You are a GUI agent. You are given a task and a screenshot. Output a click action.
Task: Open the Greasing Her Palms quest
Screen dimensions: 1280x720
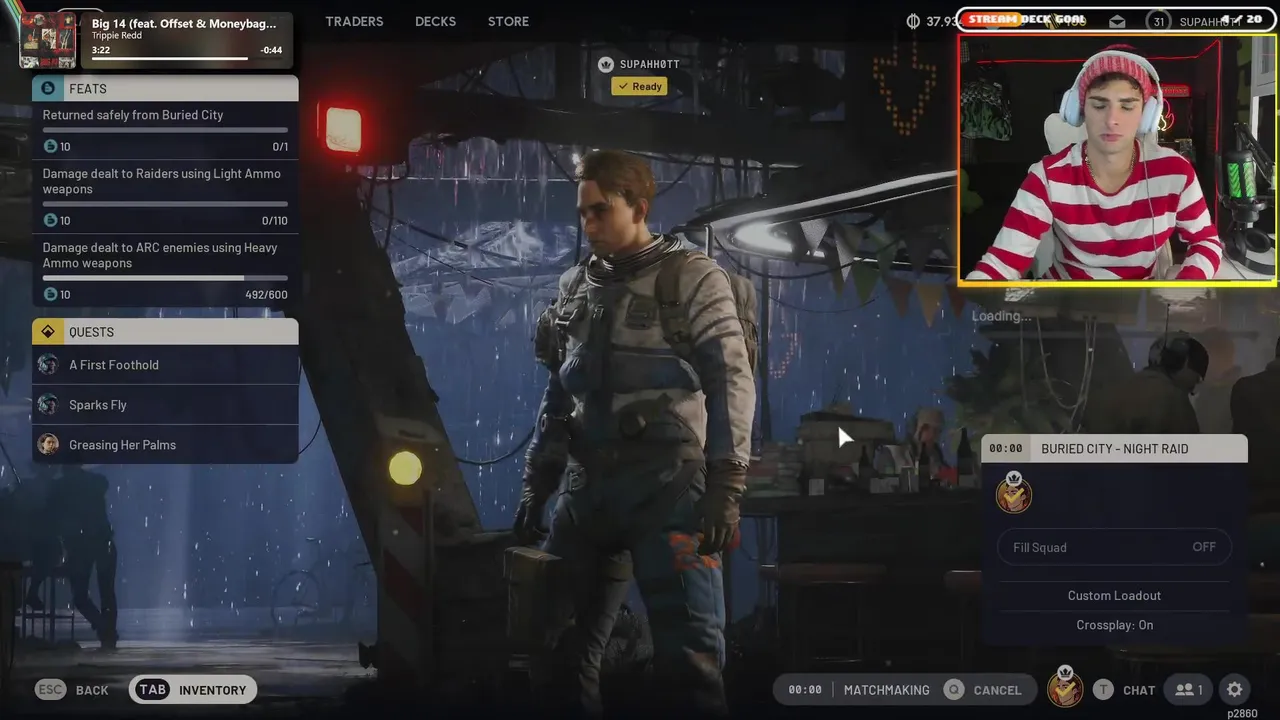click(x=165, y=445)
